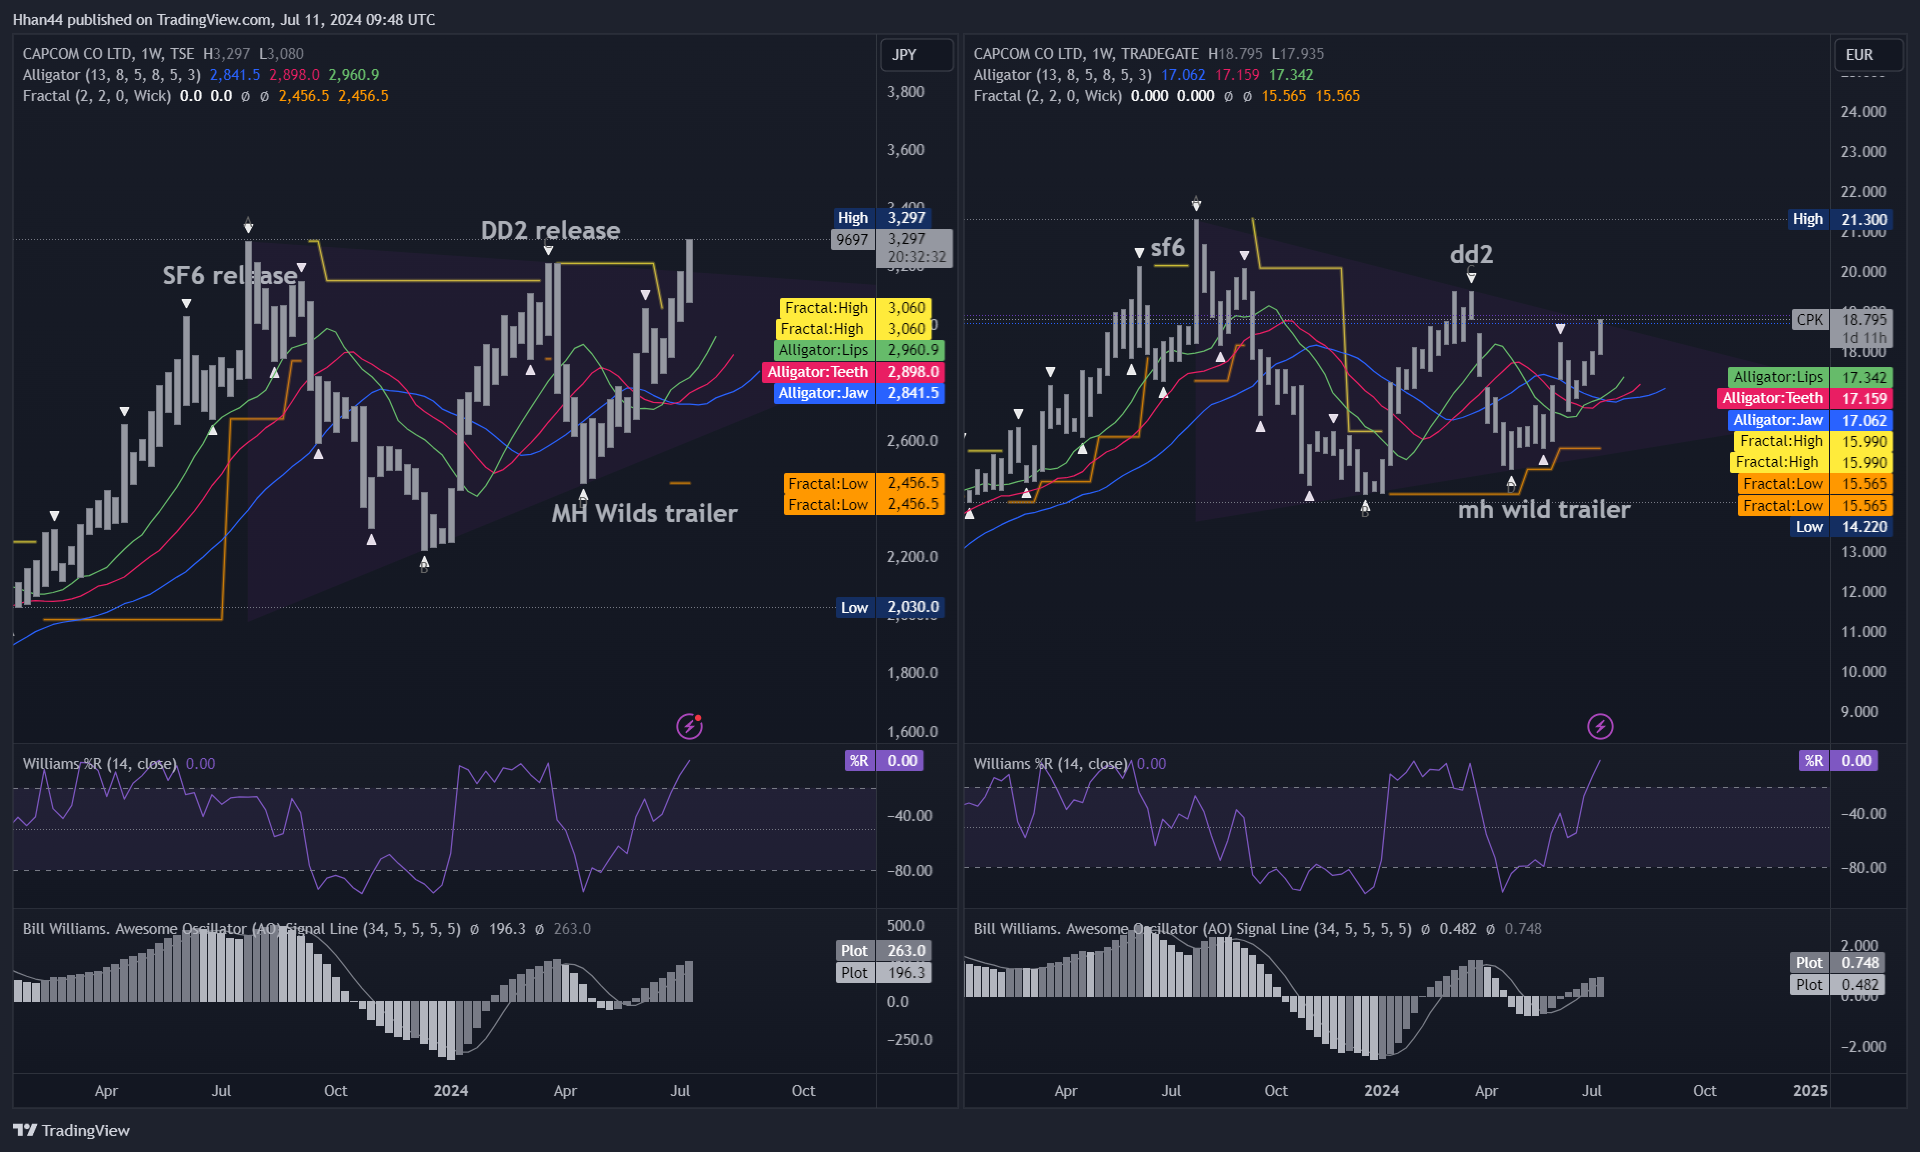Click the lightning icon on the JPY chart
The width and height of the screenshot is (1920, 1152).
(x=689, y=726)
